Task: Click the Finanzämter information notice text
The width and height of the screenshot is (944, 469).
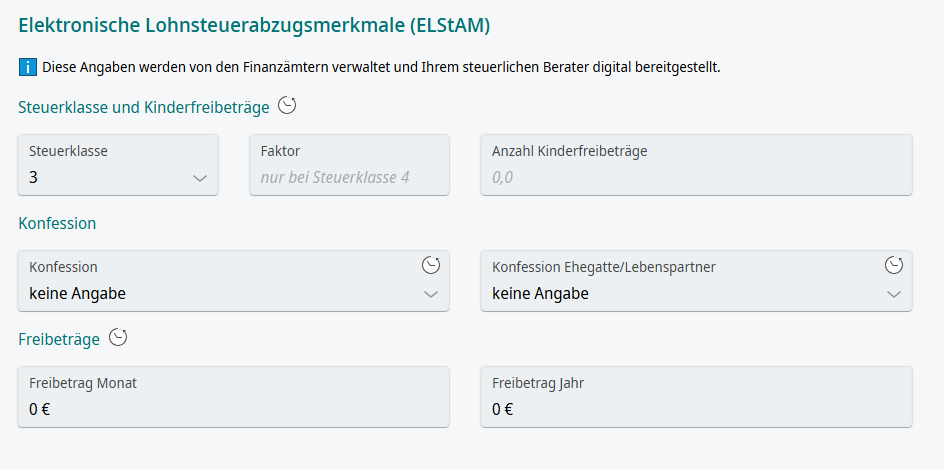Action: point(381,68)
